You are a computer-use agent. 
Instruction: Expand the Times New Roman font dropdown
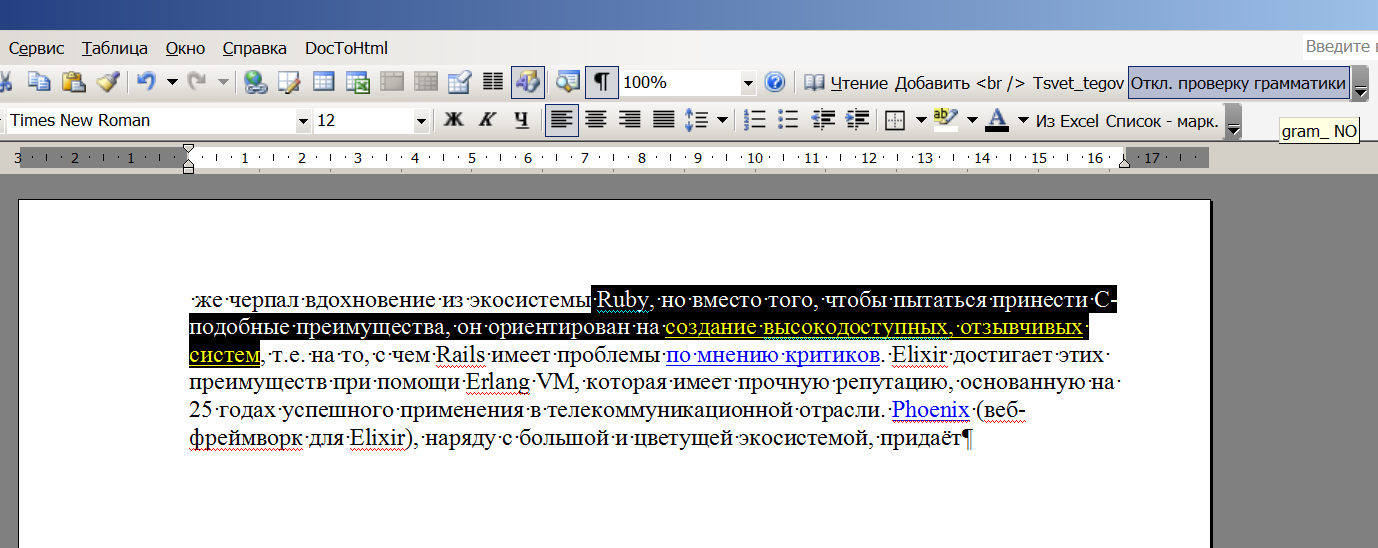303,121
